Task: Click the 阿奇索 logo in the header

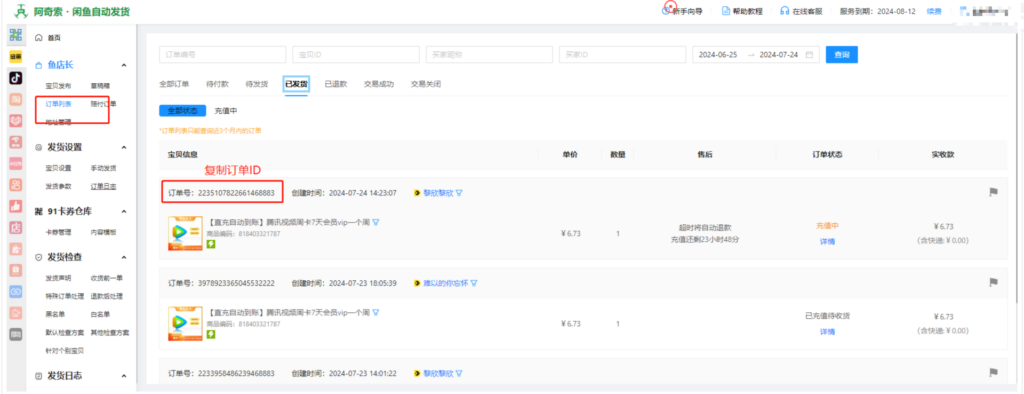Action: point(22,12)
